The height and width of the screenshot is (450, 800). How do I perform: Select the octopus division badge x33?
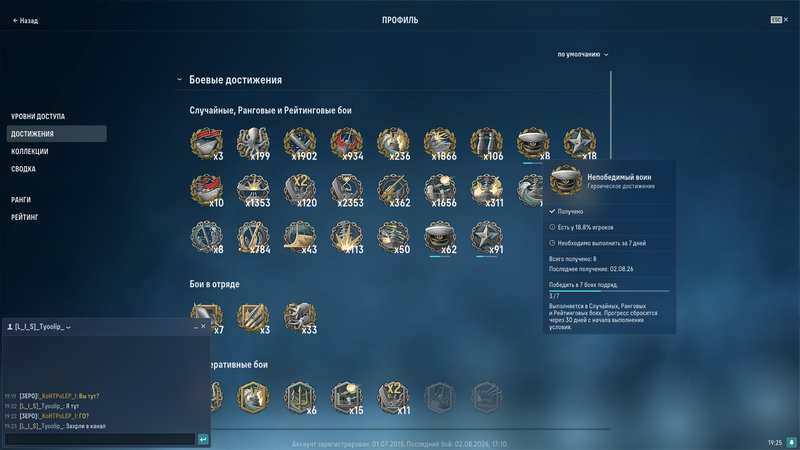coord(300,318)
